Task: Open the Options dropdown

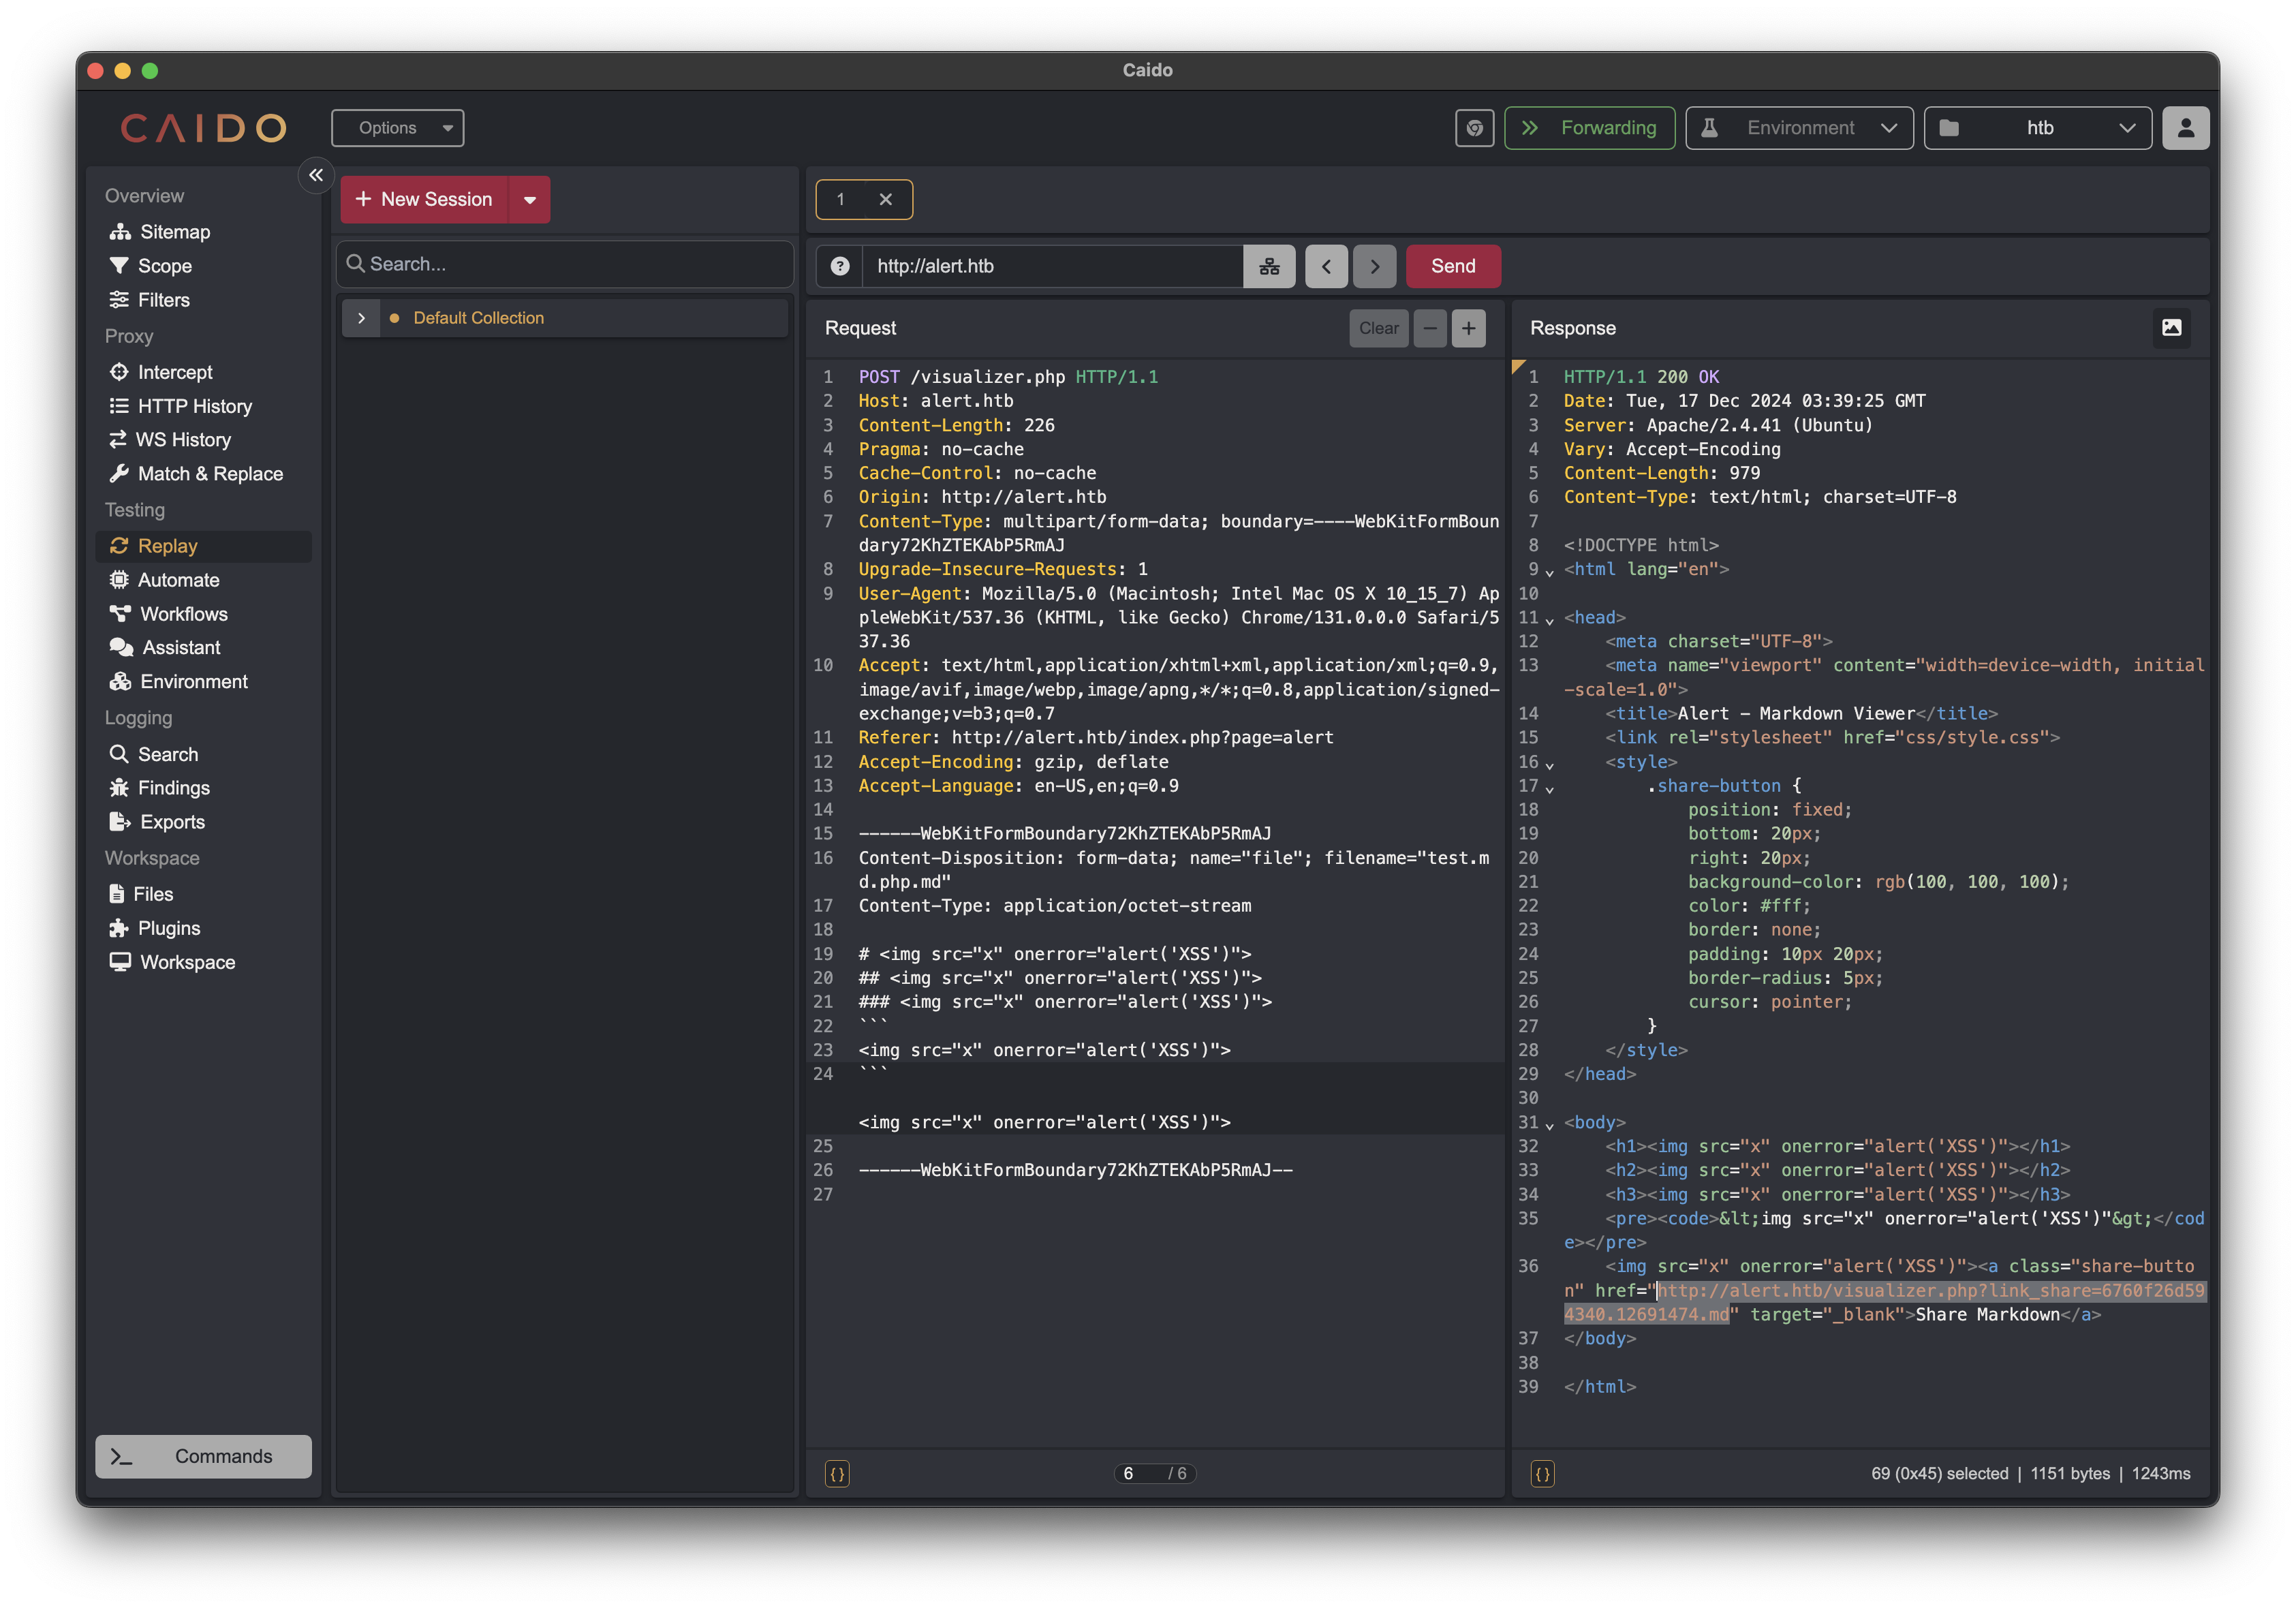Action: [x=398, y=128]
